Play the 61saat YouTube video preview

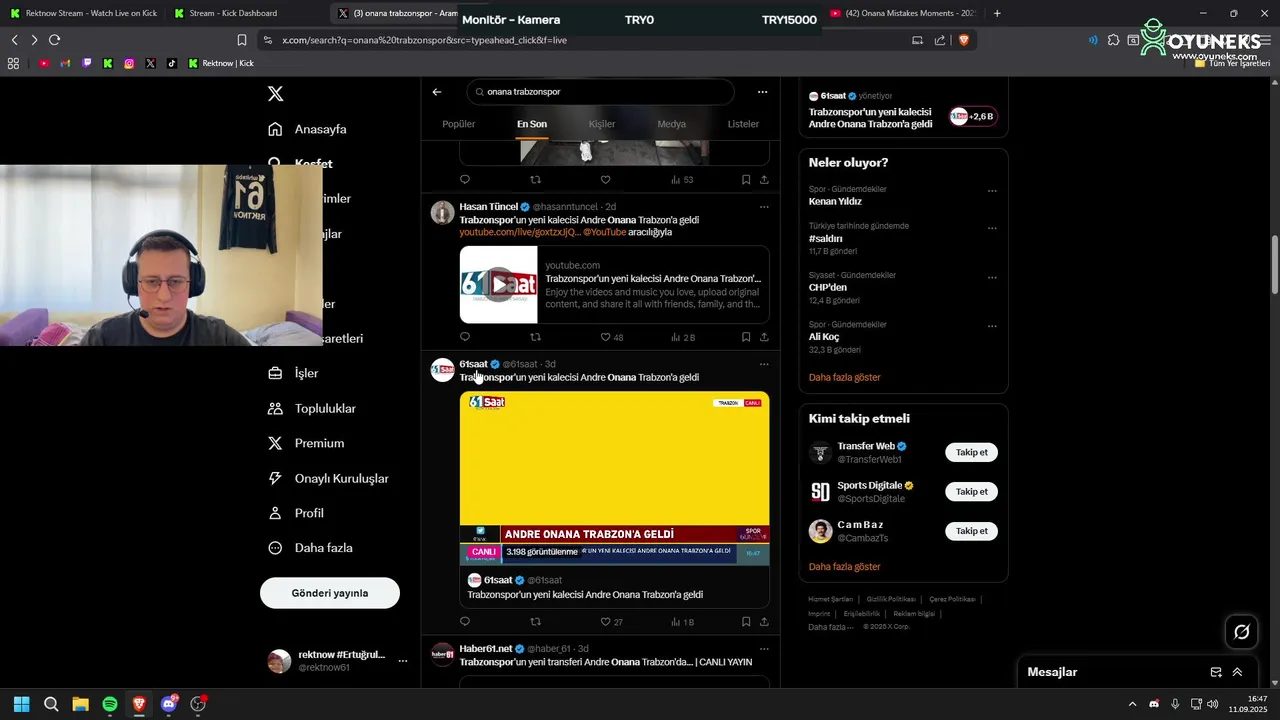click(498, 285)
